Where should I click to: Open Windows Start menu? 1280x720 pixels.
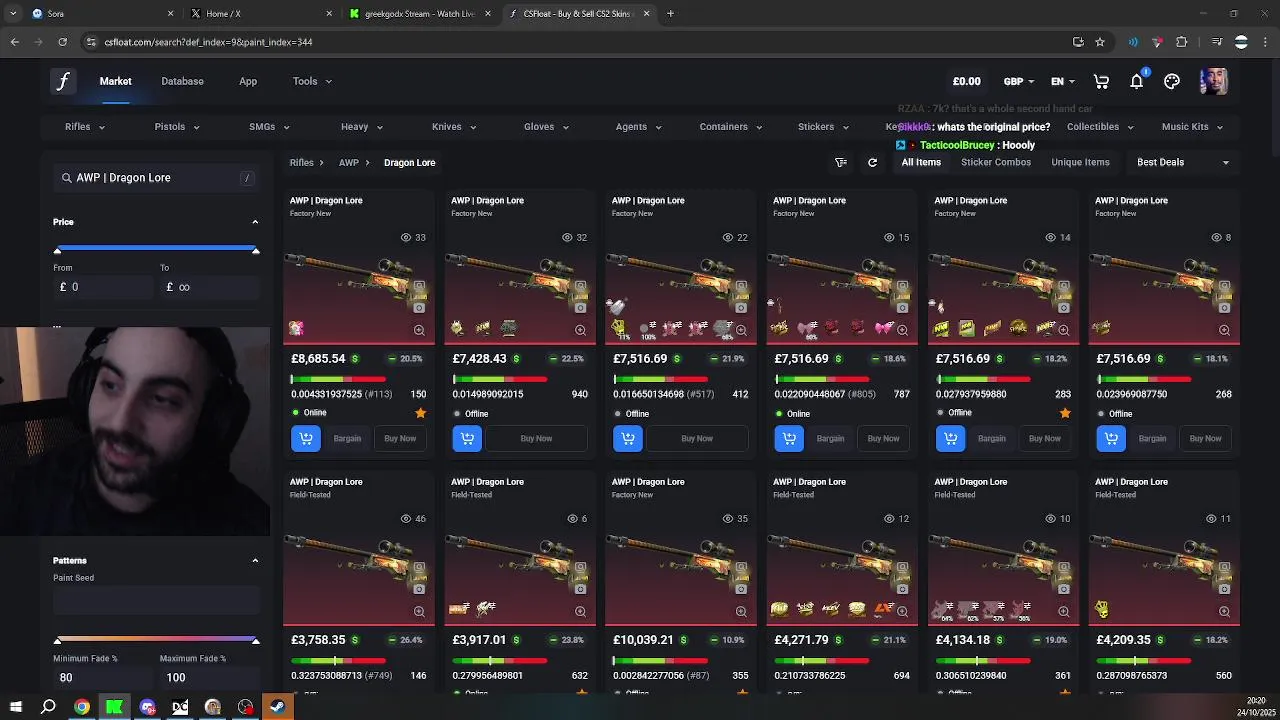coord(15,707)
